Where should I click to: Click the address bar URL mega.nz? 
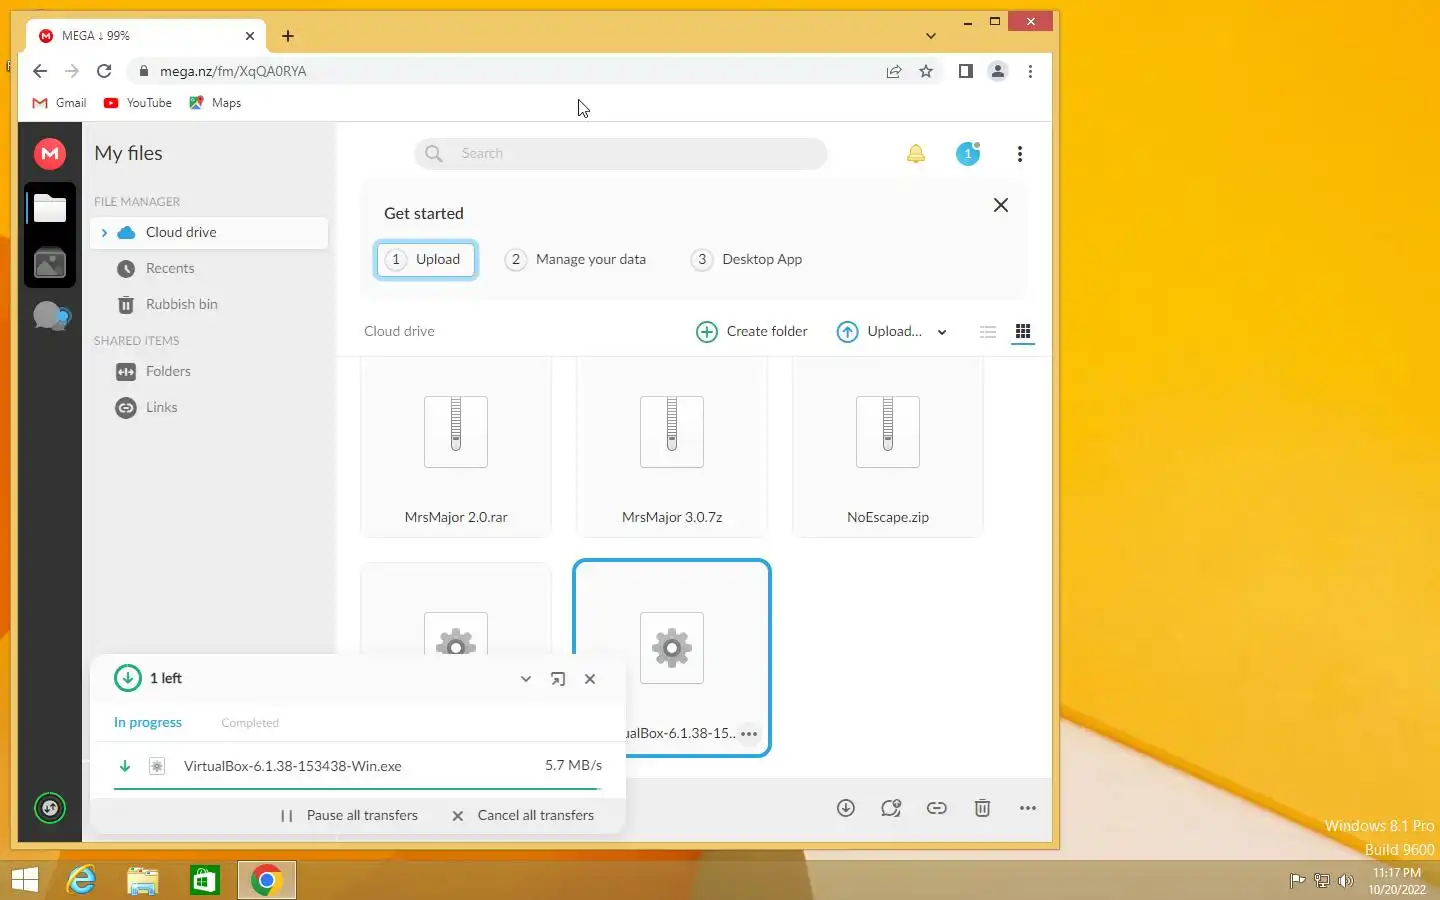pyautogui.click(x=233, y=72)
